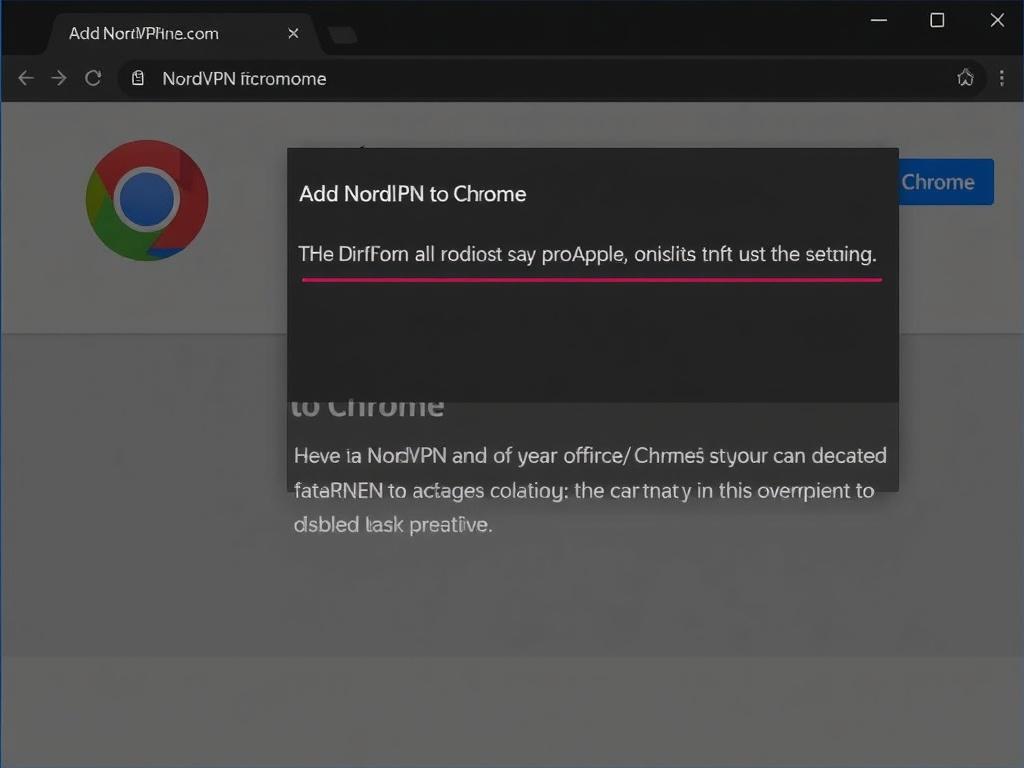1024x768 pixels.
Task: Close the Add NordVPN tab
Action: [293, 33]
